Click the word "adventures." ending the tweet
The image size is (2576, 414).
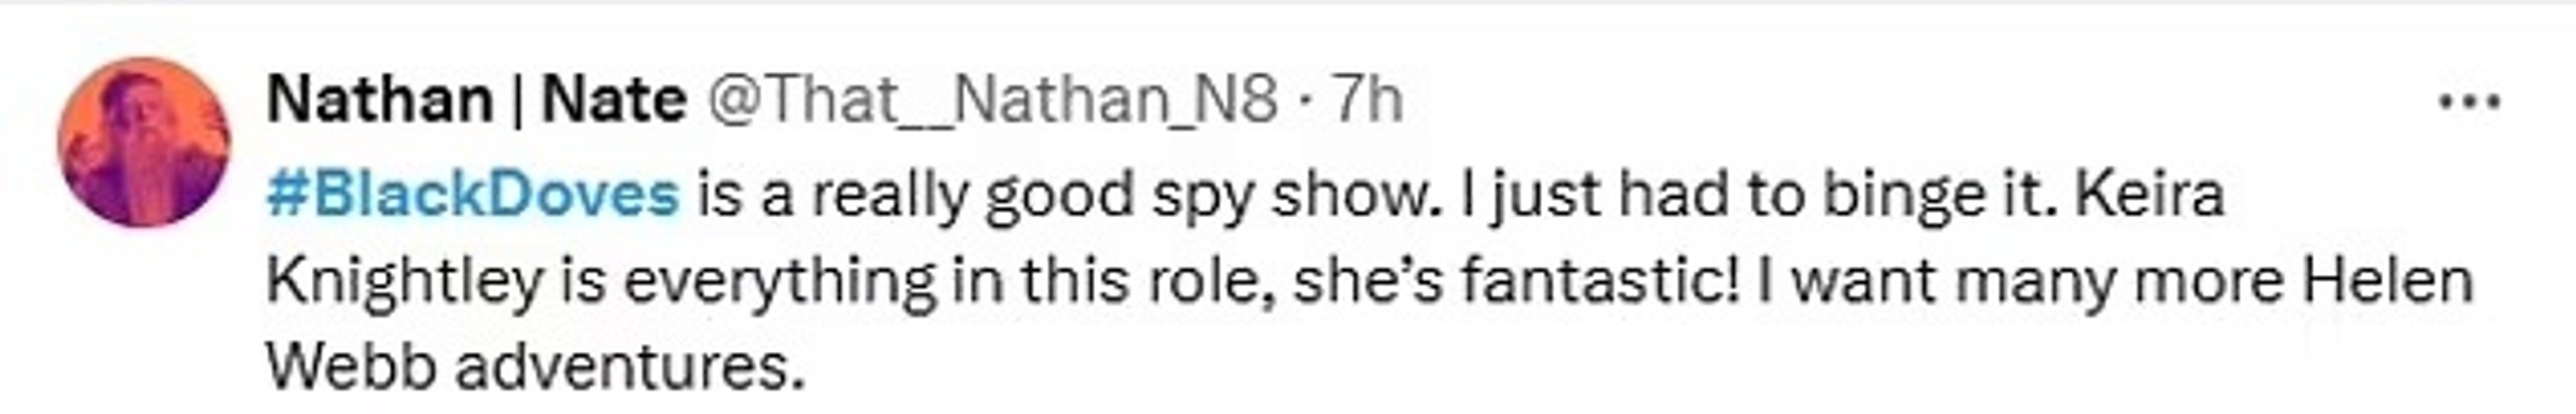(630, 367)
